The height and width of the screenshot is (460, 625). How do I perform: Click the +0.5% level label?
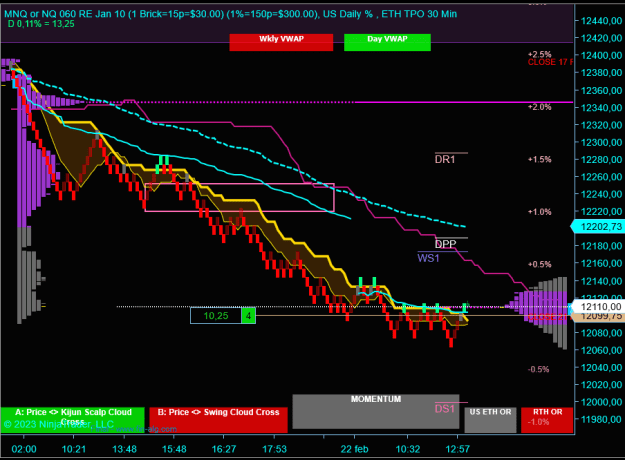pyautogui.click(x=540, y=264)
